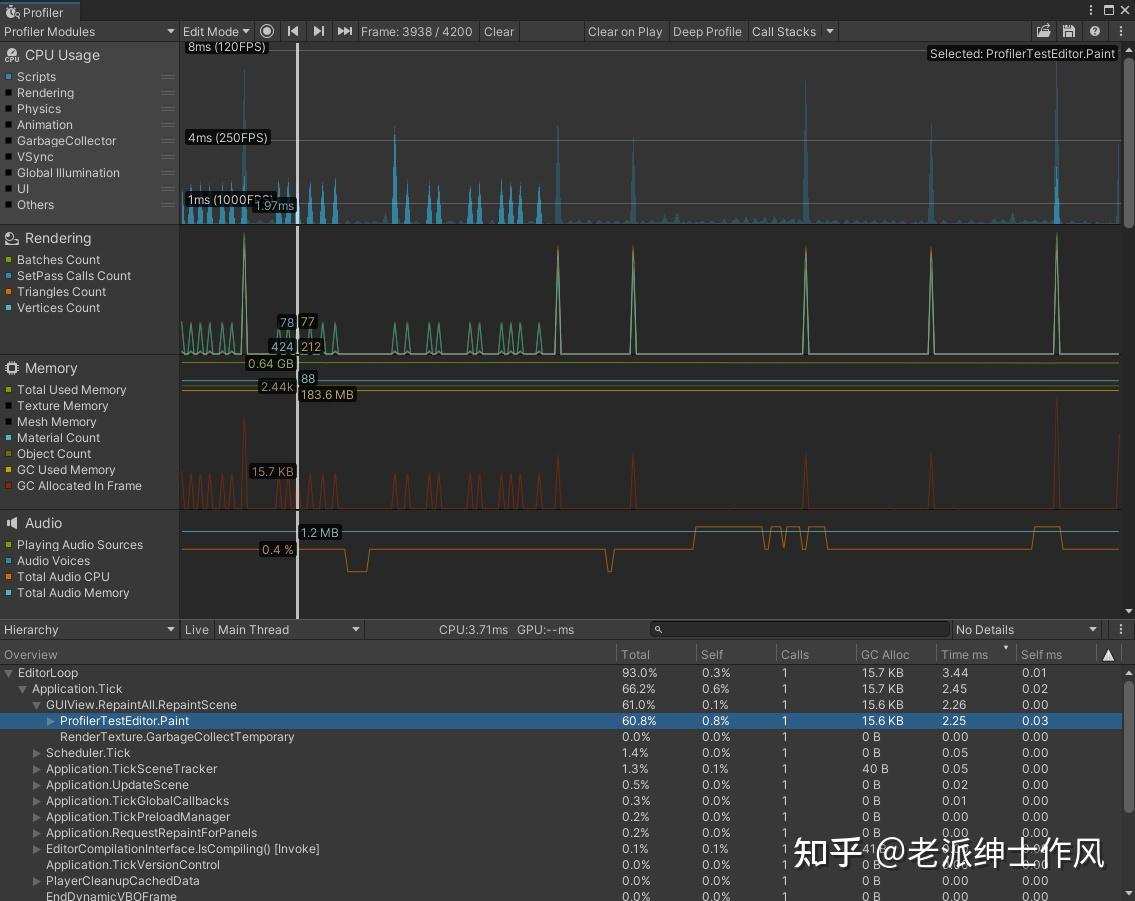This screenshot has height=901, width=1135.
Task: Toggle the Clear on Play button
Action: click(x=624, y=31)
